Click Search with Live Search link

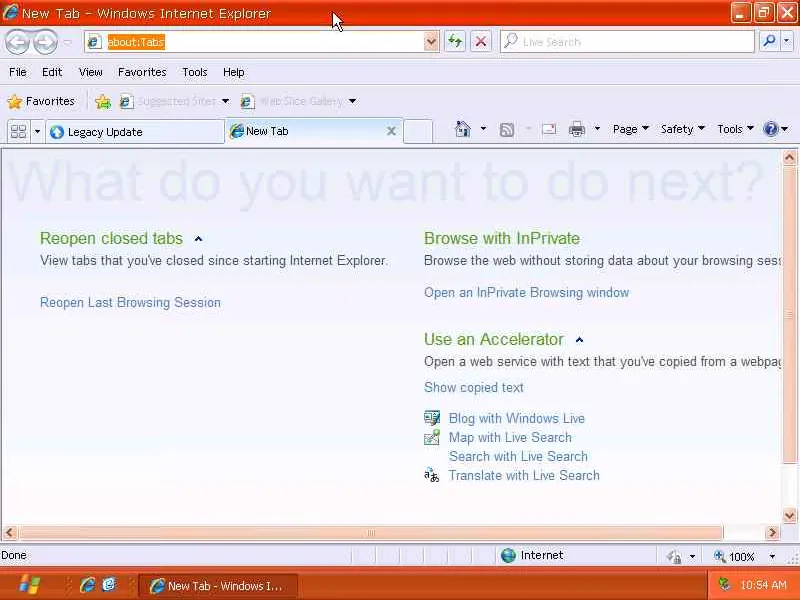coord(518,457)
